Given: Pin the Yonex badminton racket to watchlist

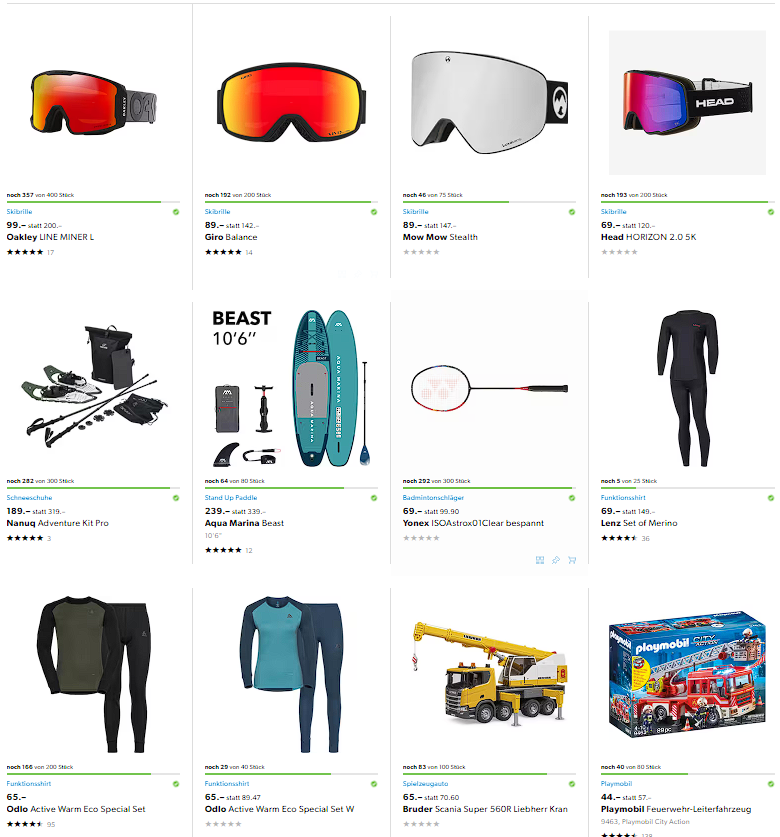Looking at the screenshot, I should pos(556,560).
